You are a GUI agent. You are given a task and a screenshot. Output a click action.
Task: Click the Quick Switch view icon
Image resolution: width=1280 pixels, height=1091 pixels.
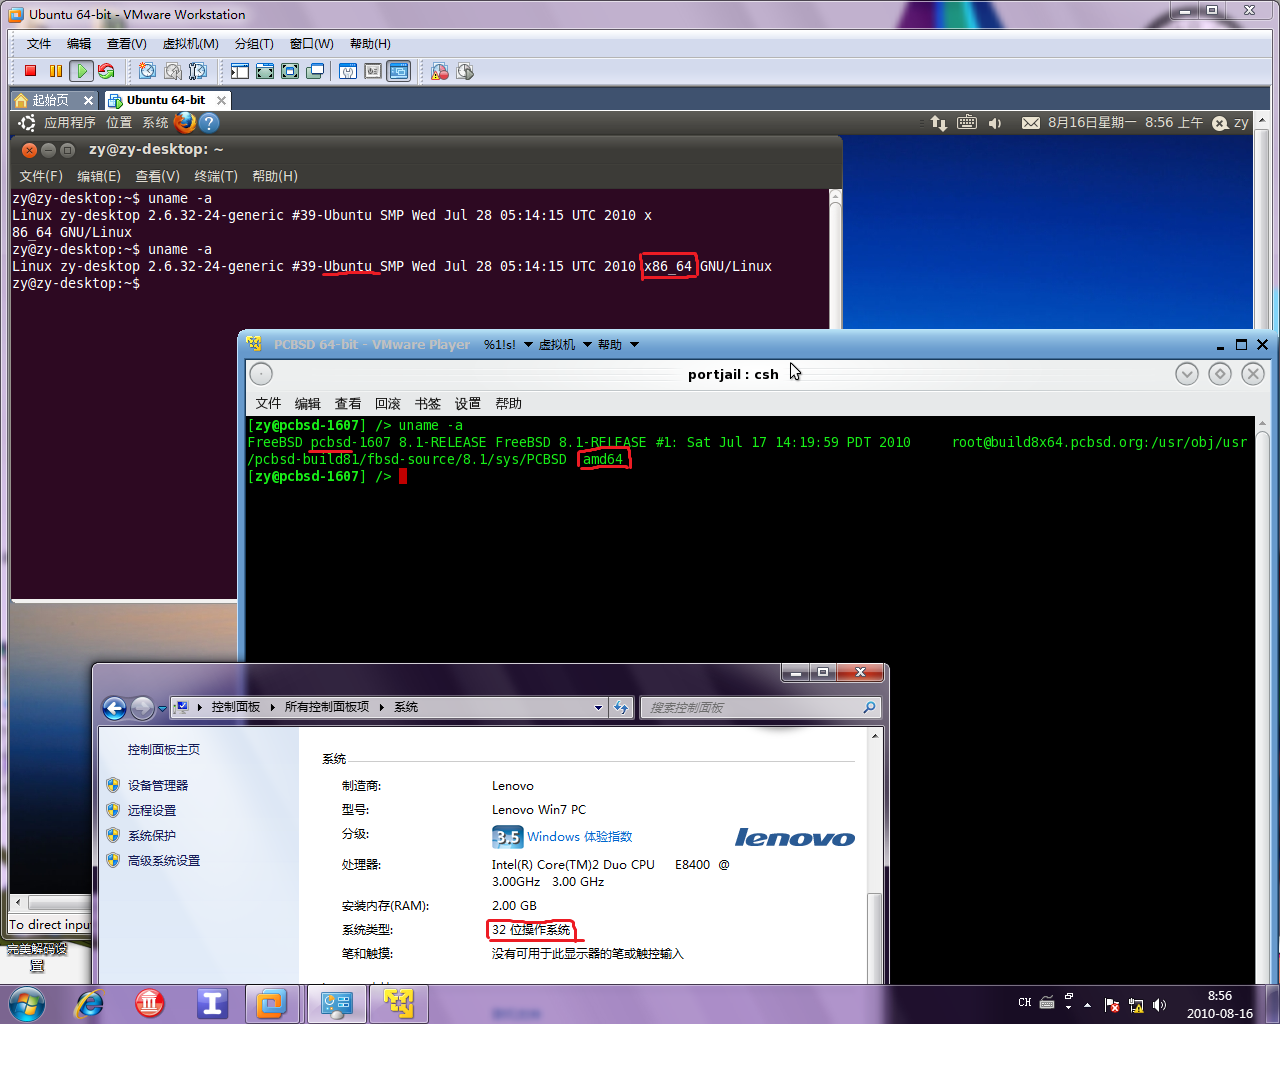pos(265,71)
